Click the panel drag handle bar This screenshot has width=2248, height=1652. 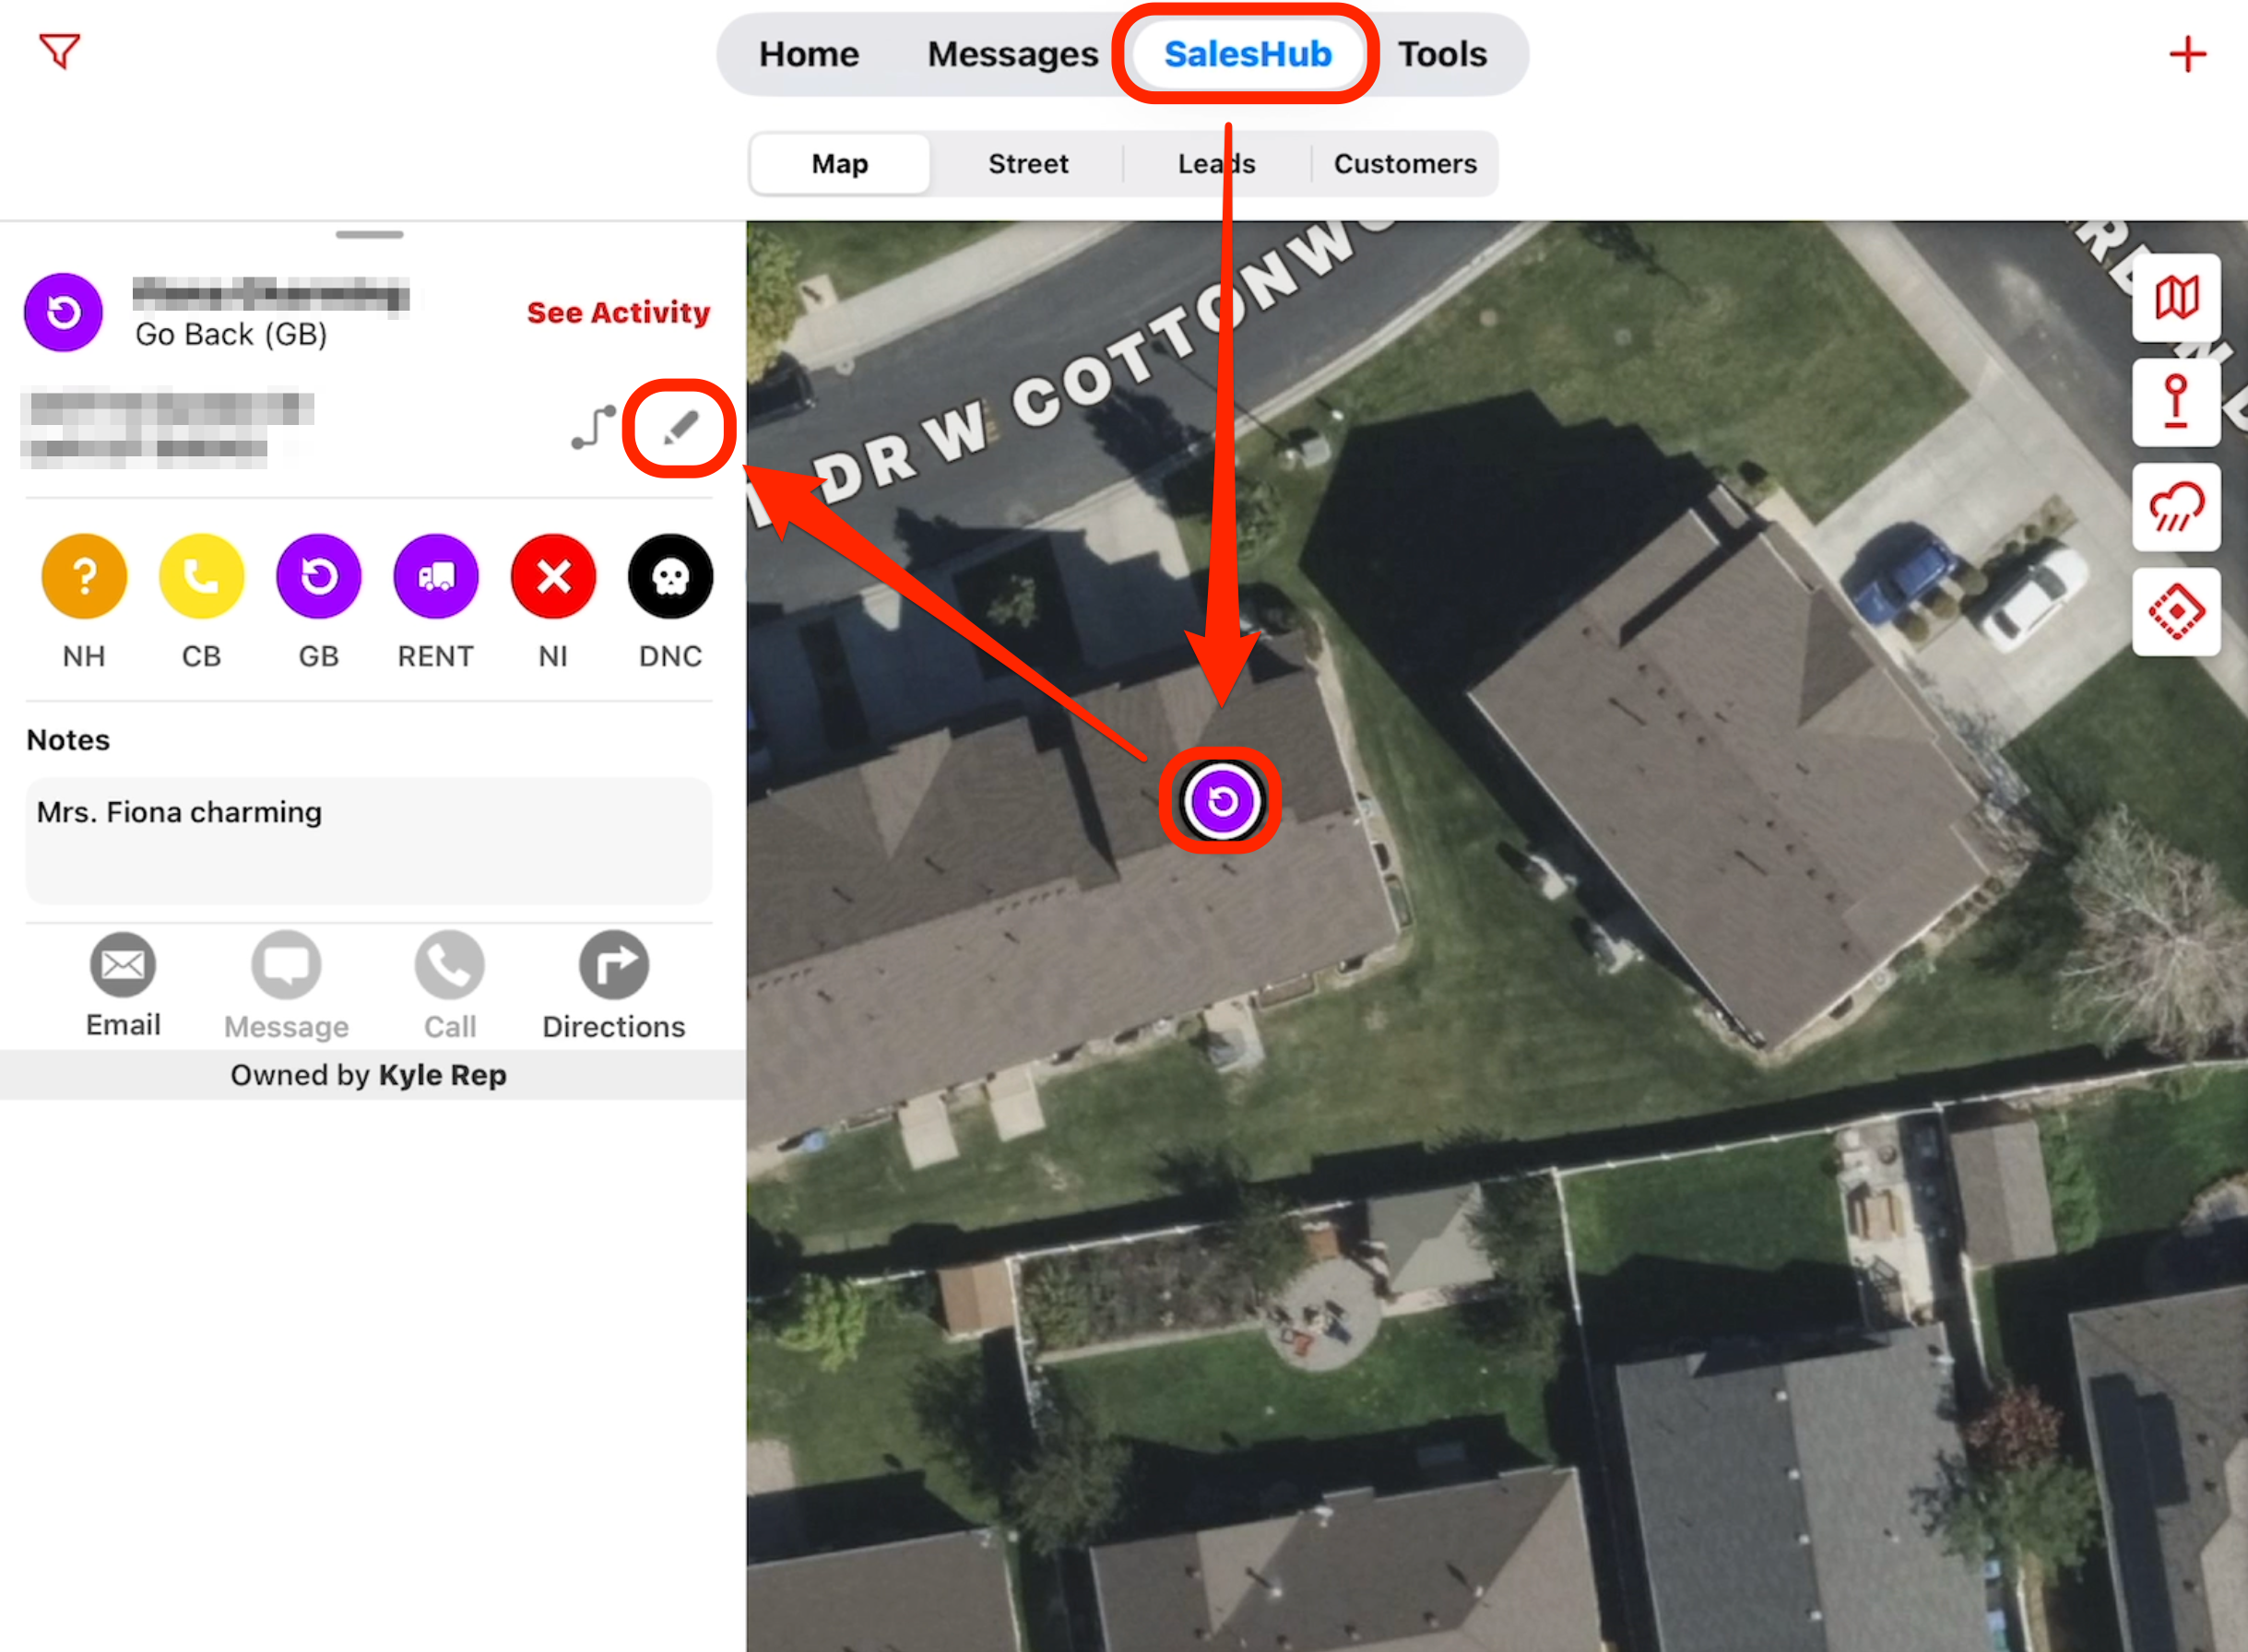(x=369, y=235)
